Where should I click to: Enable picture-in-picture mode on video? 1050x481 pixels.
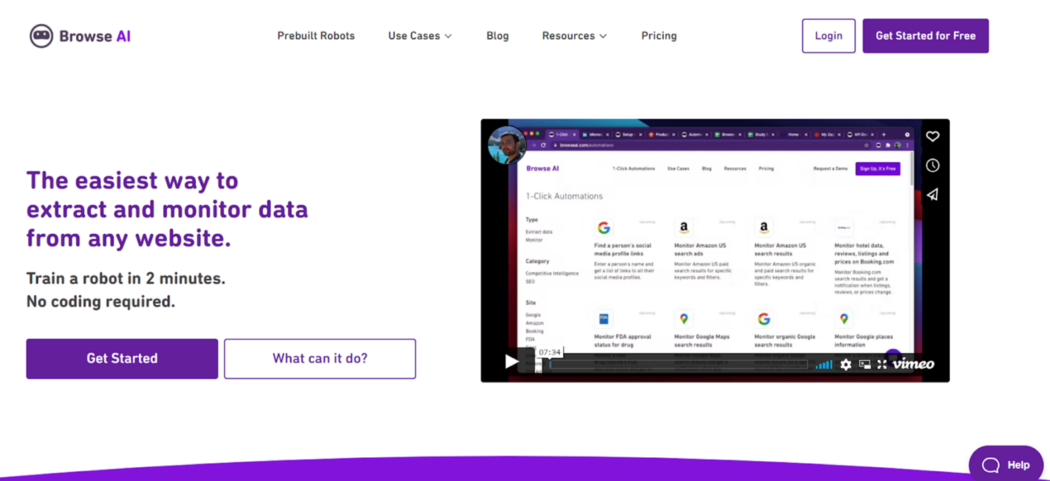pos(865,364)
